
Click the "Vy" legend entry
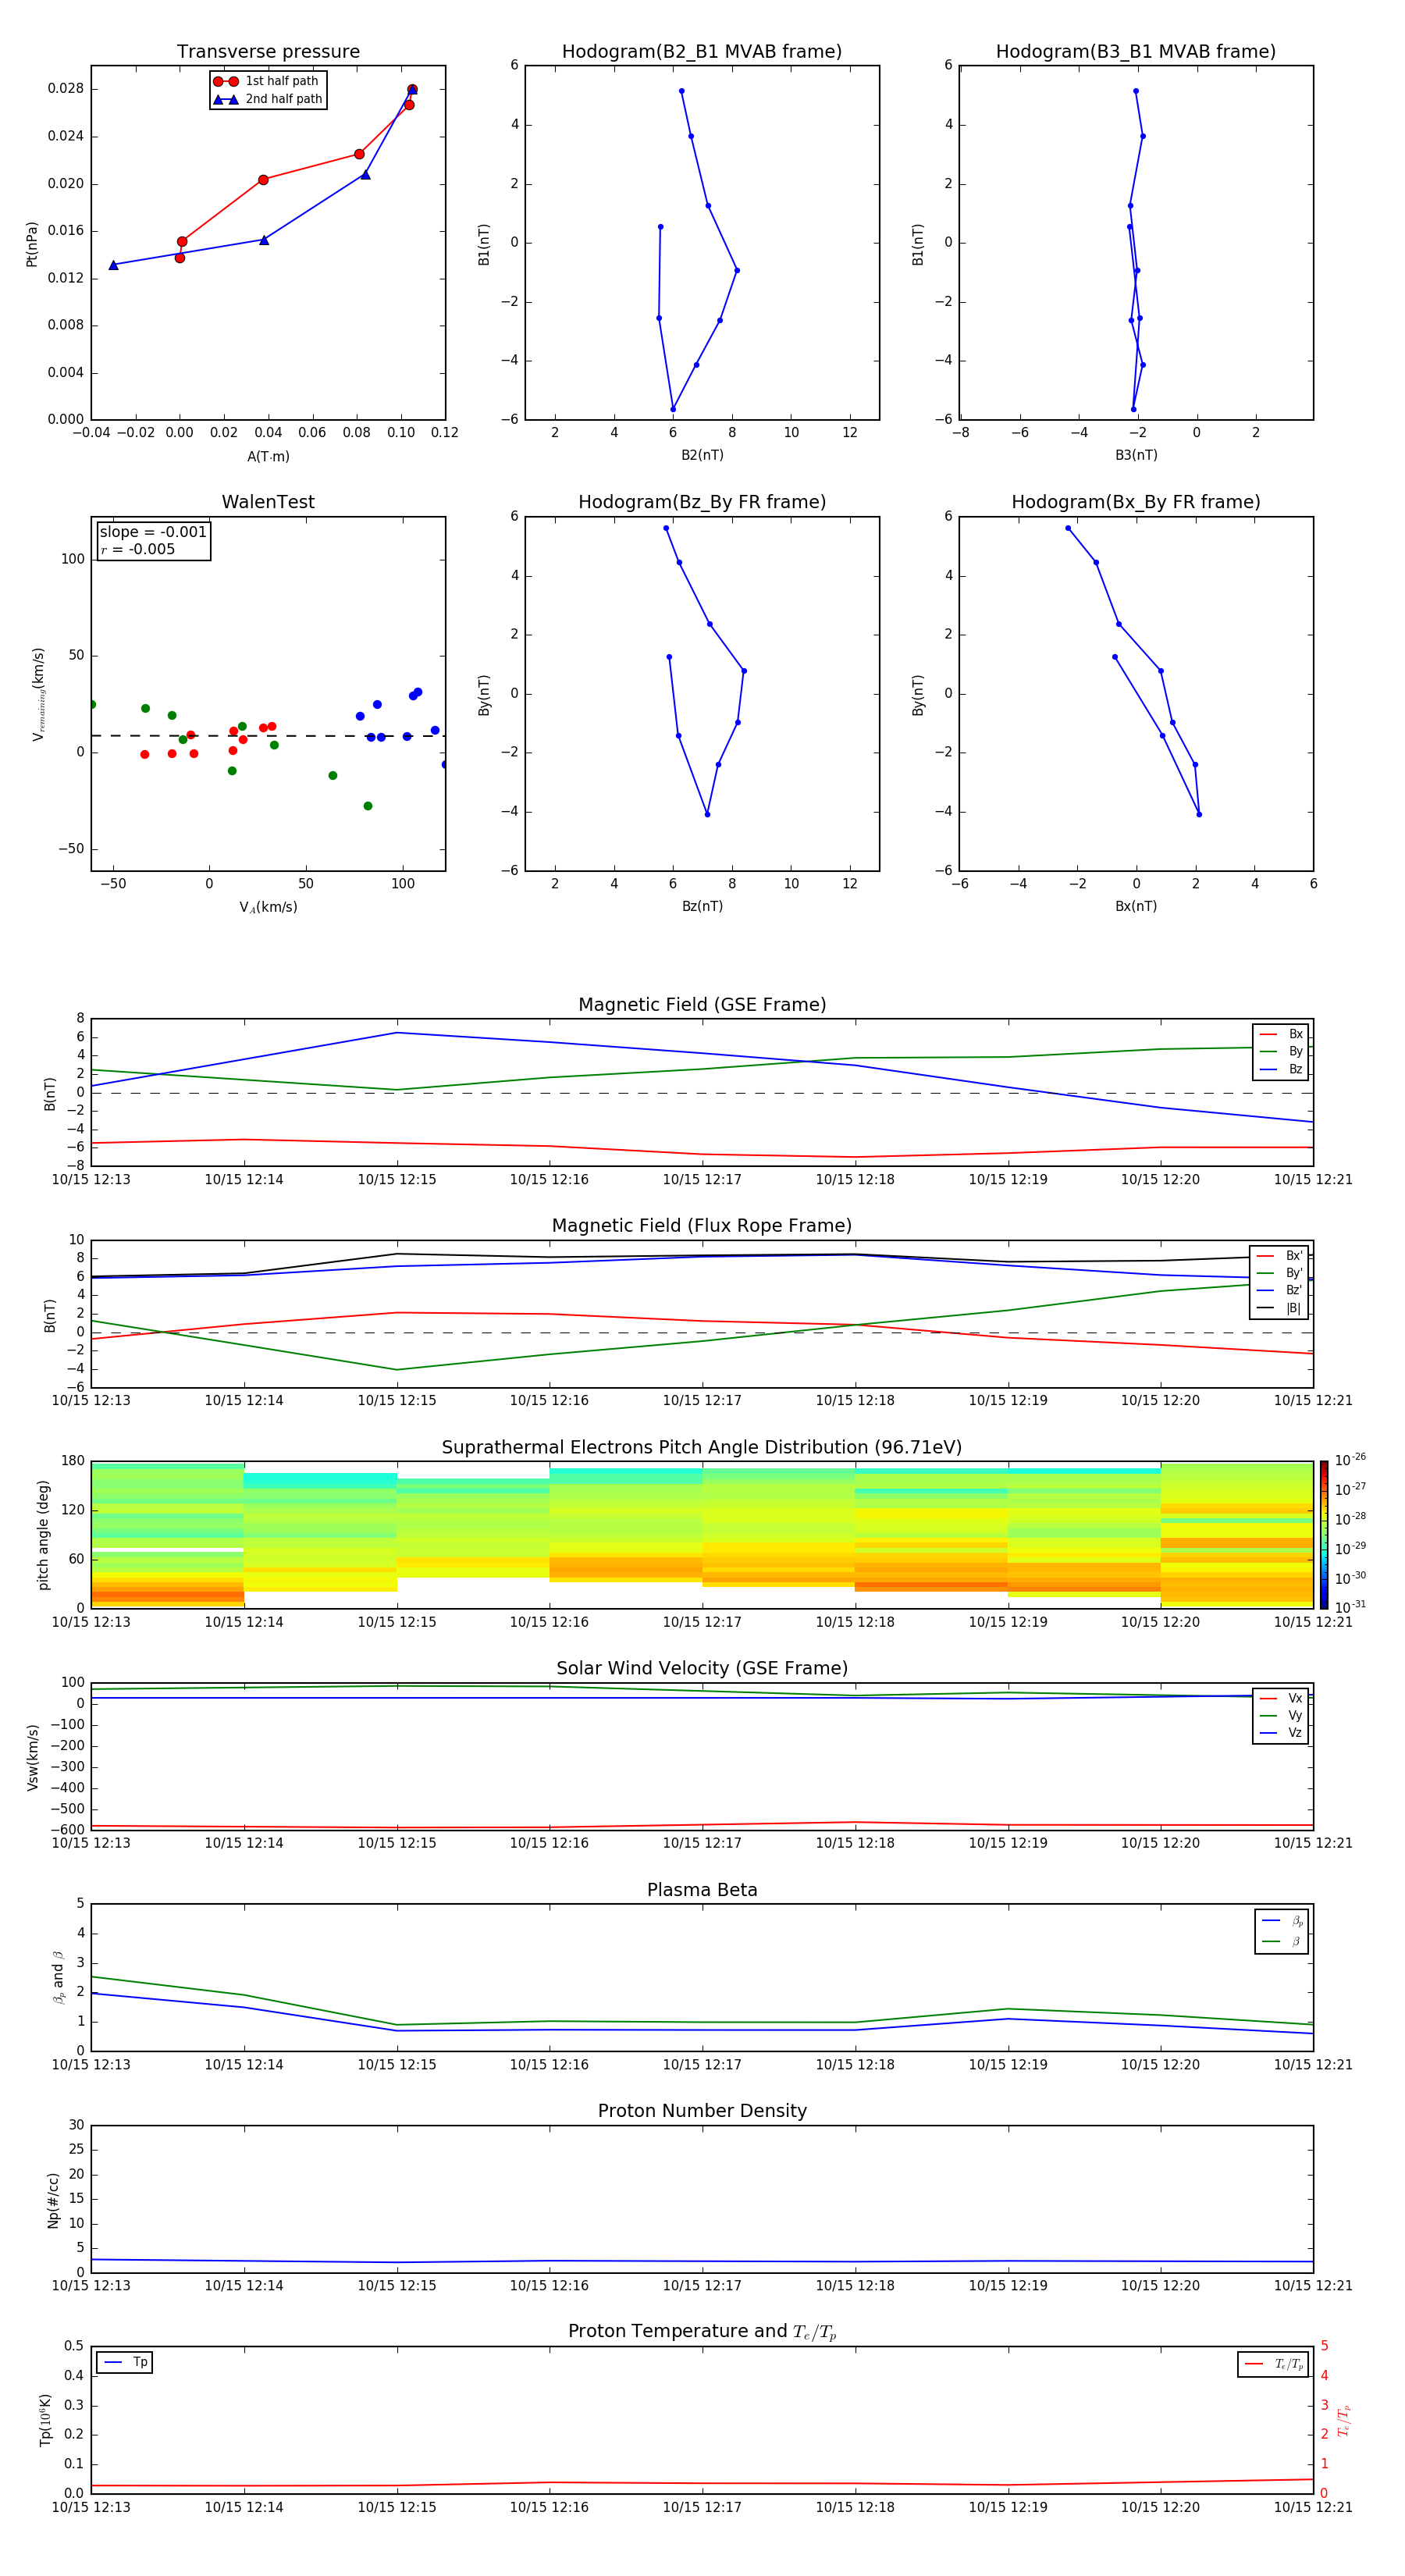click(x=1281, y=1715)
